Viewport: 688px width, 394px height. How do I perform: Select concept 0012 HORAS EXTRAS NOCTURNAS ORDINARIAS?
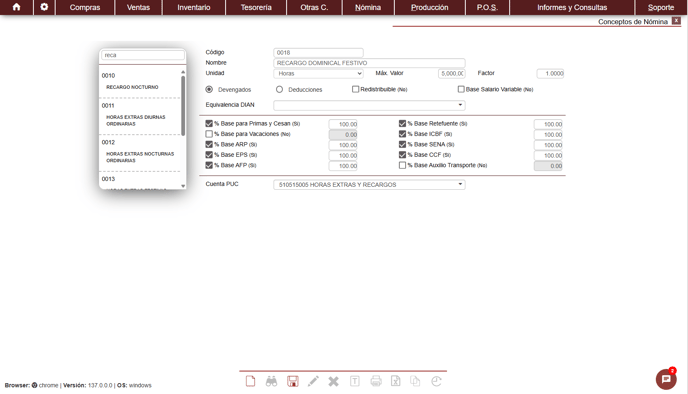click(140, 152)
